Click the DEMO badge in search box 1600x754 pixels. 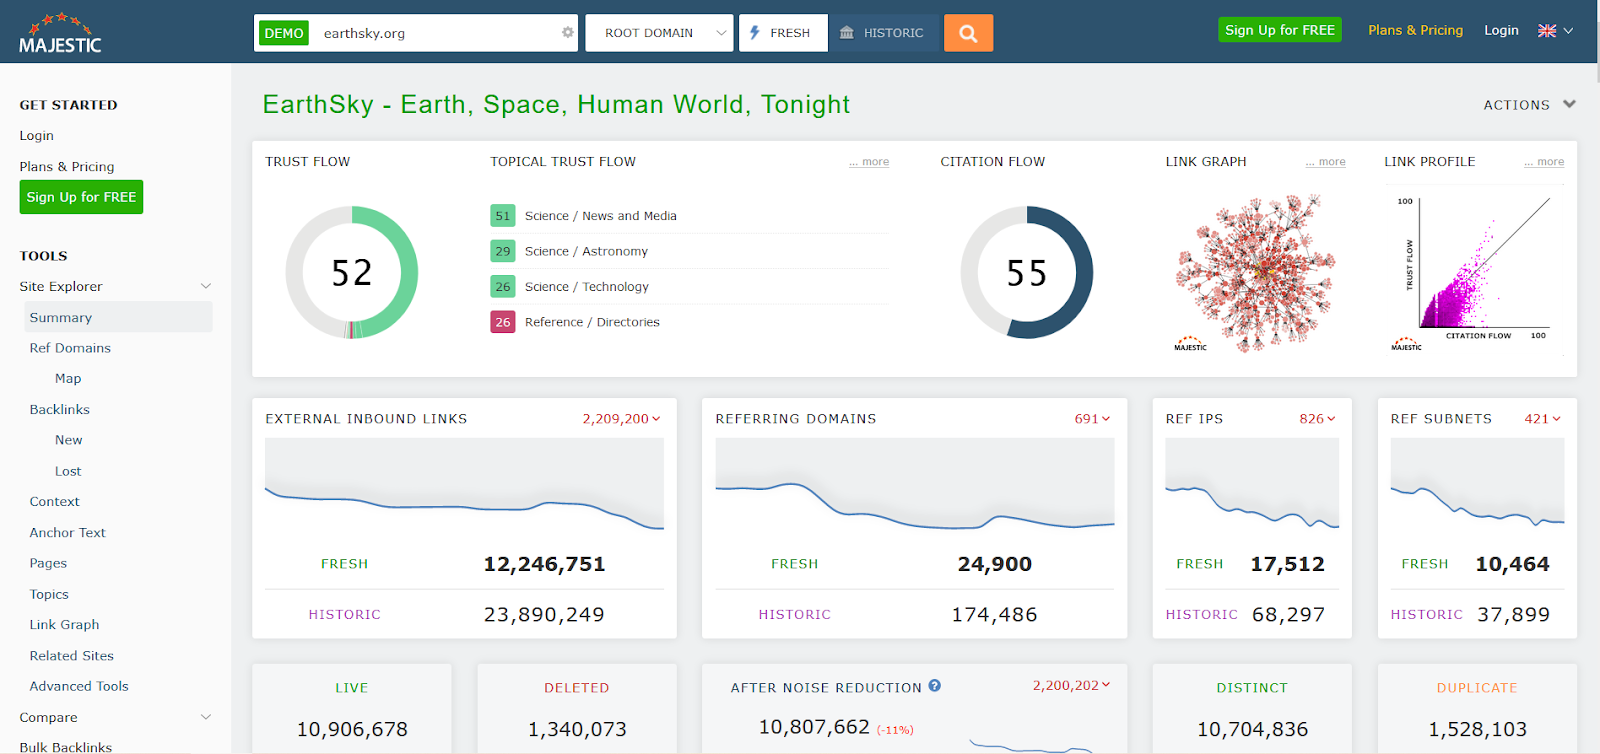click(284, 33)
